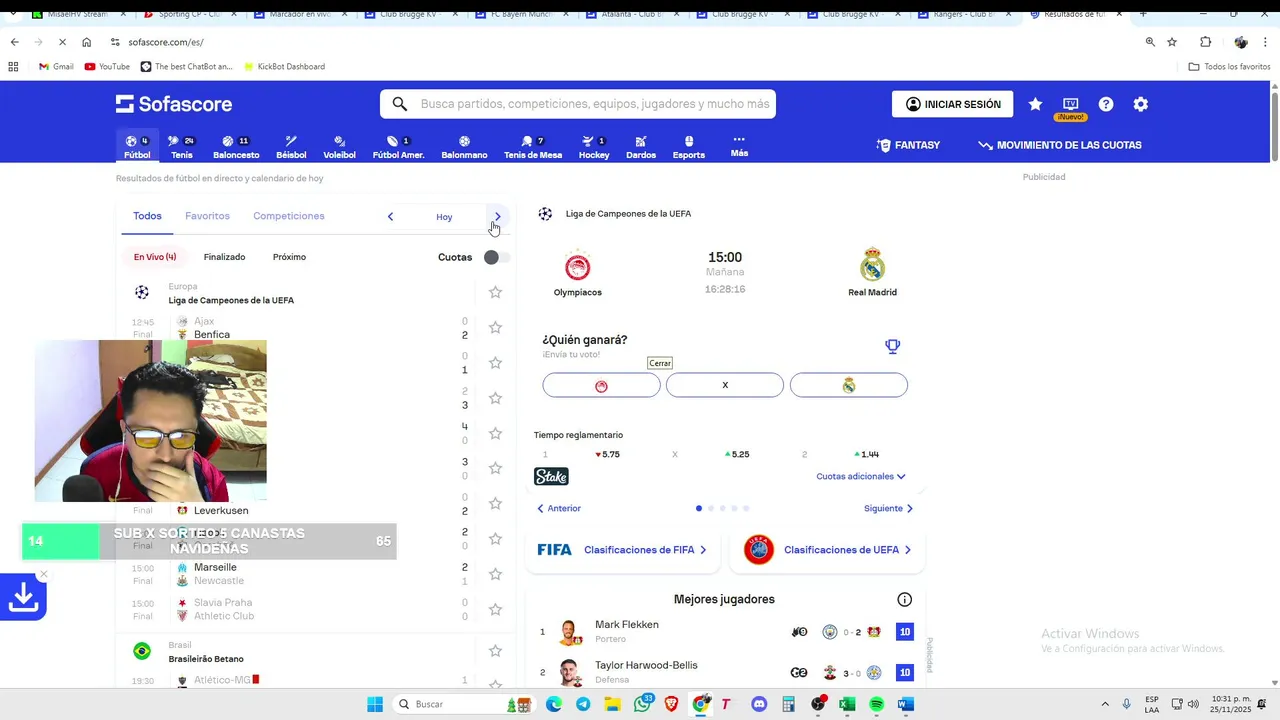Open Spotify from the taskbar
Screen dimensions: 1280x720
click(x=877, y=704)
